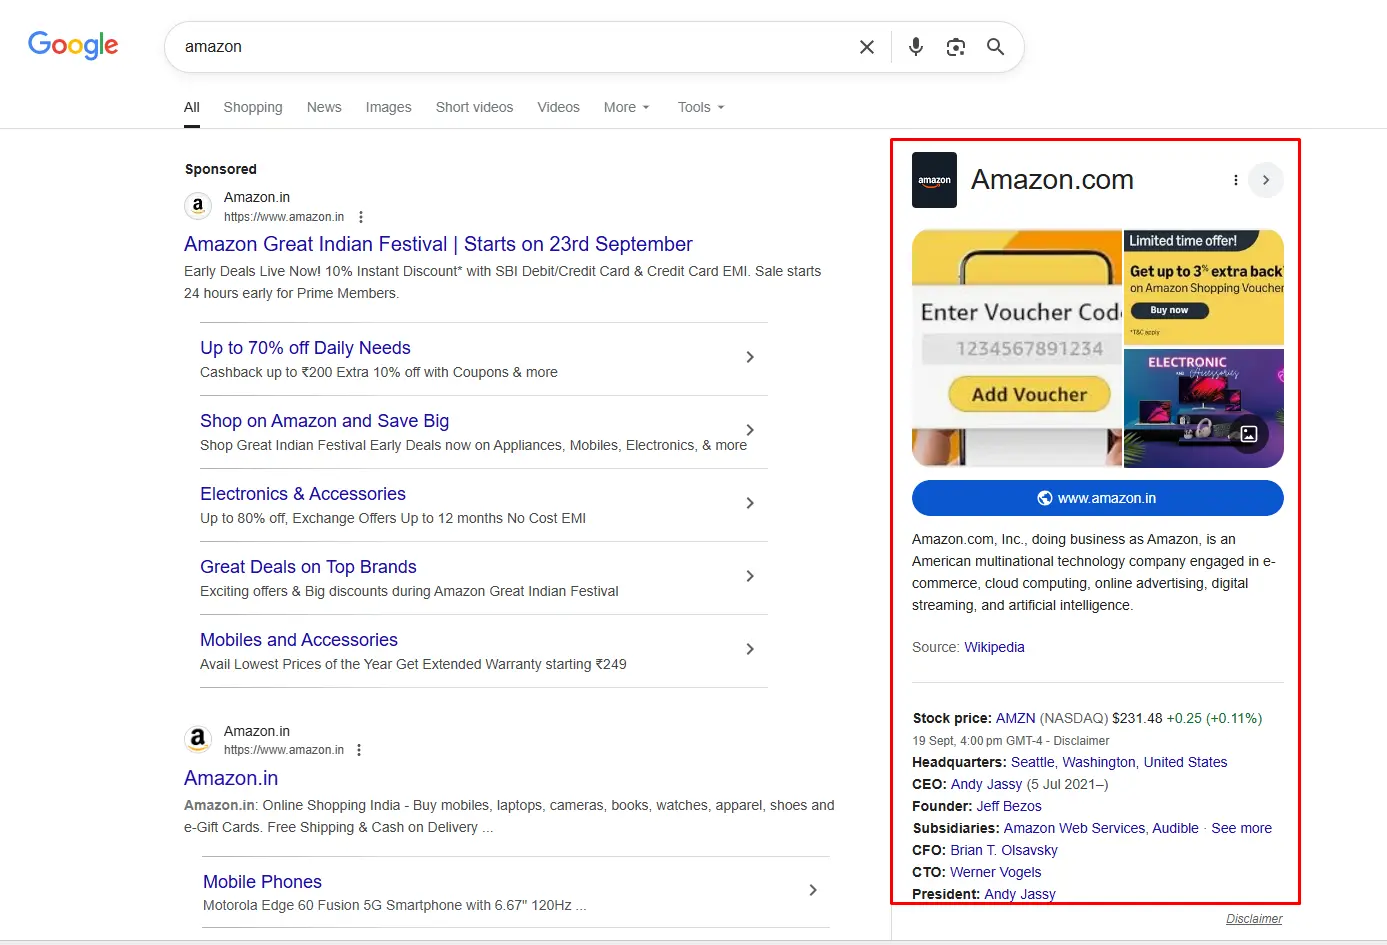This screenshot has height=945, width=1387.
Task: Open 'Electronics & Accessories' sitelink
Action: point(303,494)
